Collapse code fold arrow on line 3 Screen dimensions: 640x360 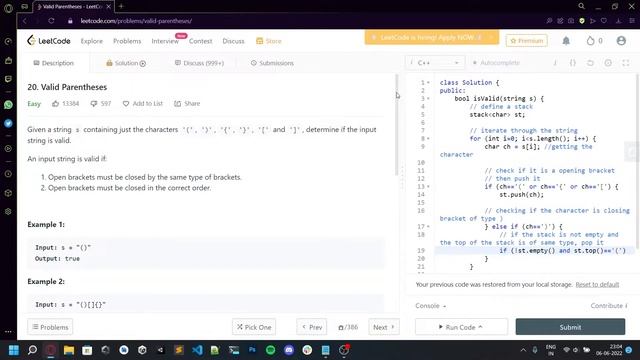click(428, 99)
